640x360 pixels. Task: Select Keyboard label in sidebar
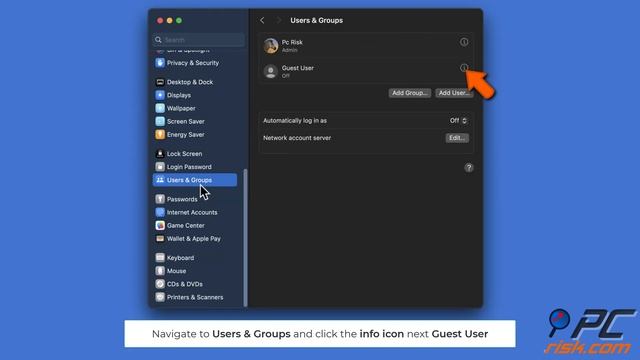tap(180, 258)
